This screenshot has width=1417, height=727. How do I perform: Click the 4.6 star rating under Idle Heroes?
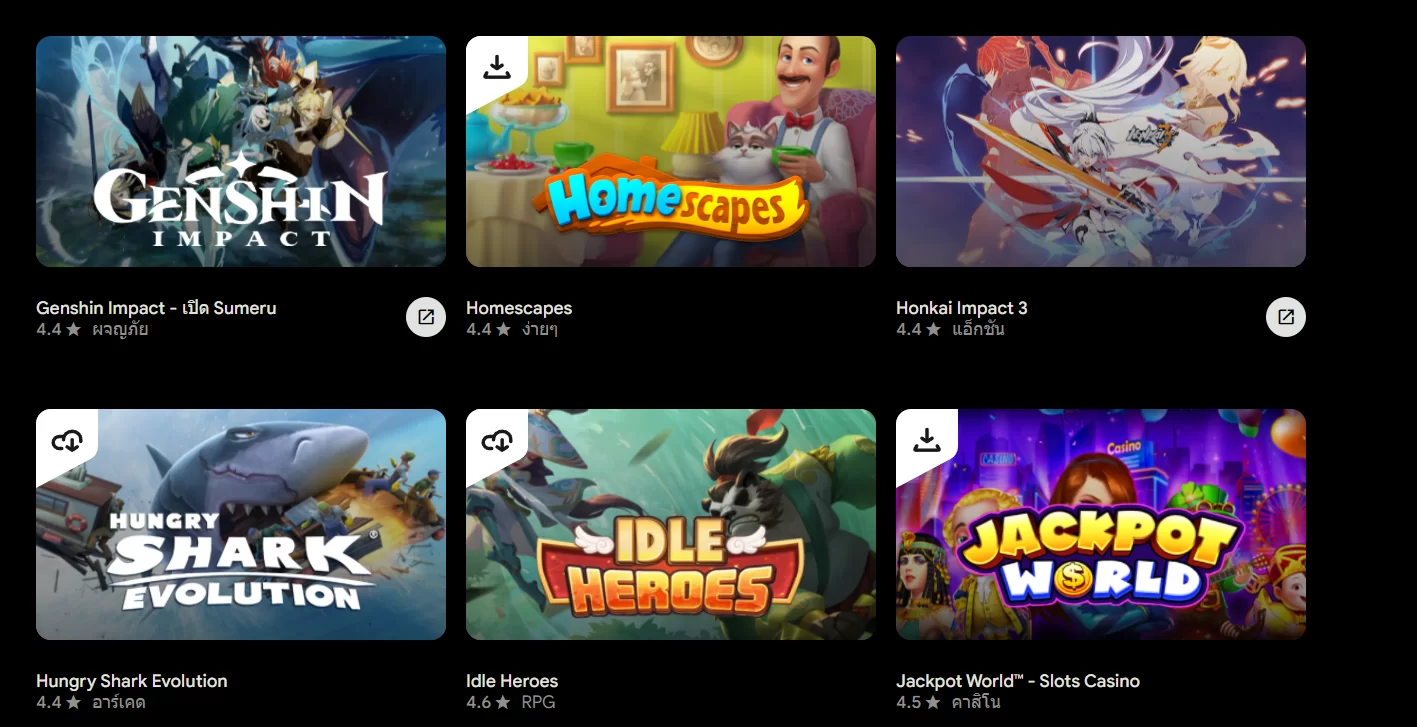pos(489,702)
